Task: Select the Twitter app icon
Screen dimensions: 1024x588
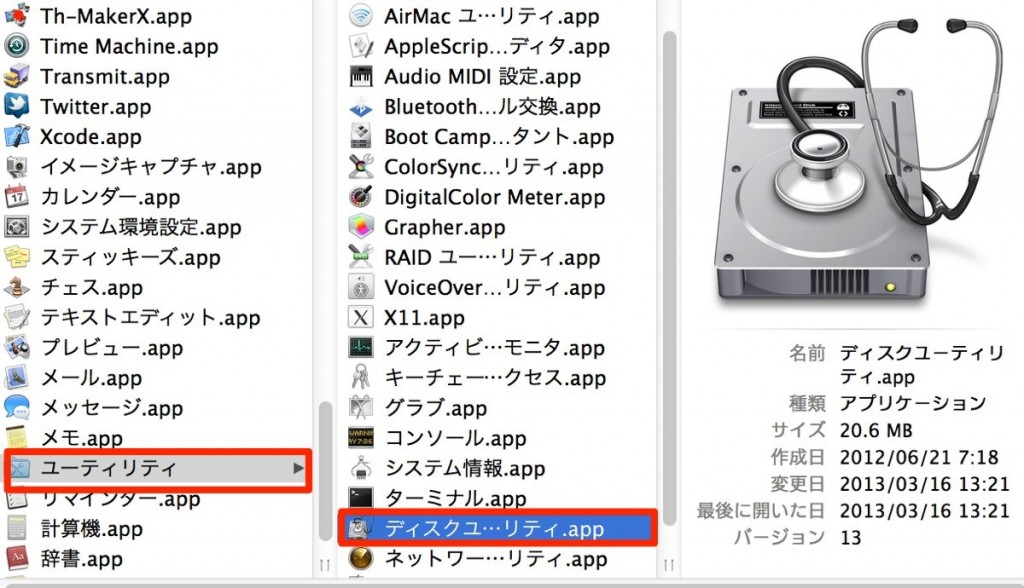Action: (17, 106)
